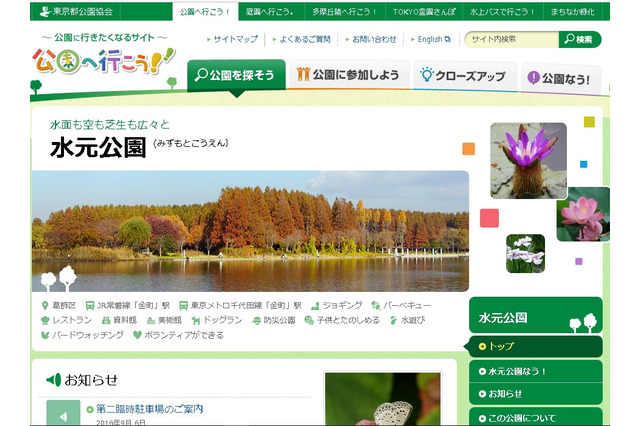640x426 pixels.
Task: Click the people icon in 公園に参加しよう
Action: click(x=303, y=74)
